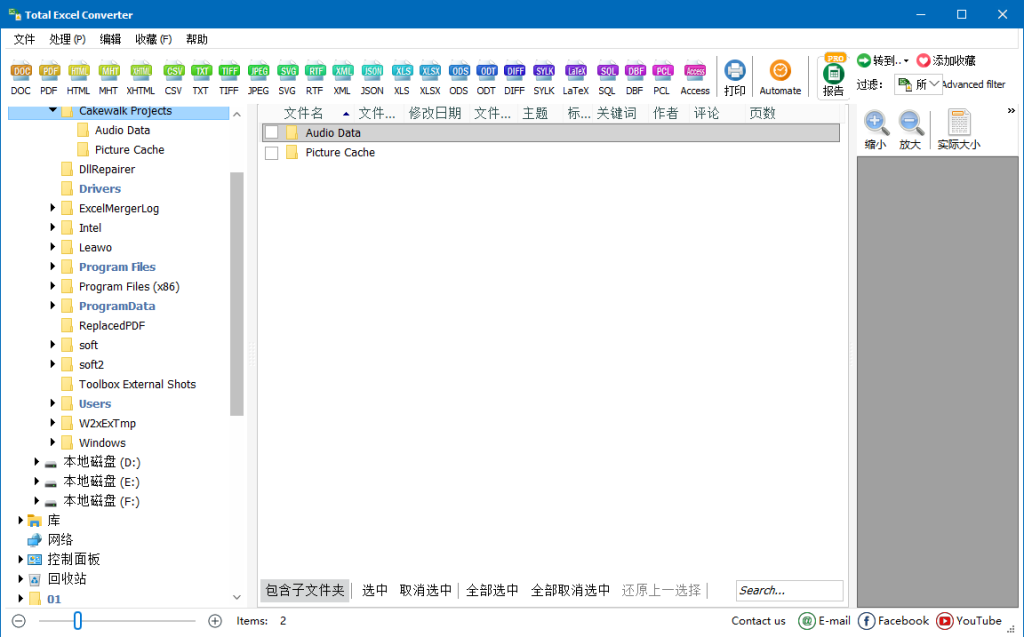This screenshot has height=637, width=1024.
Task: Click the zoom slider handle
Action: click(78, 621)
